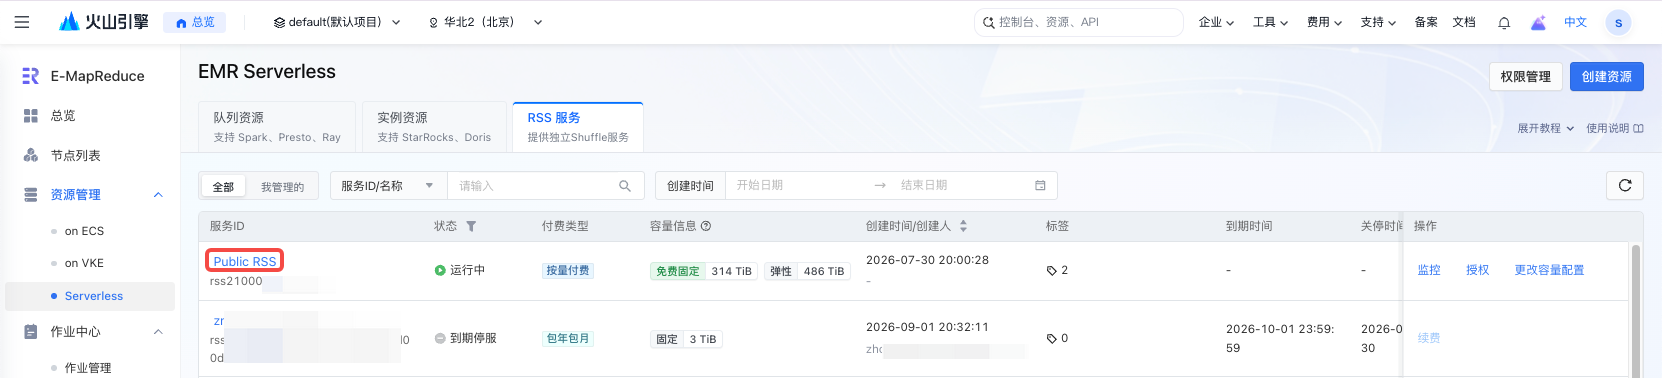Viewport: 1662px width, 378px height.
Task: Click the 节点列表 sidebar icon
Action: [31, 156]
